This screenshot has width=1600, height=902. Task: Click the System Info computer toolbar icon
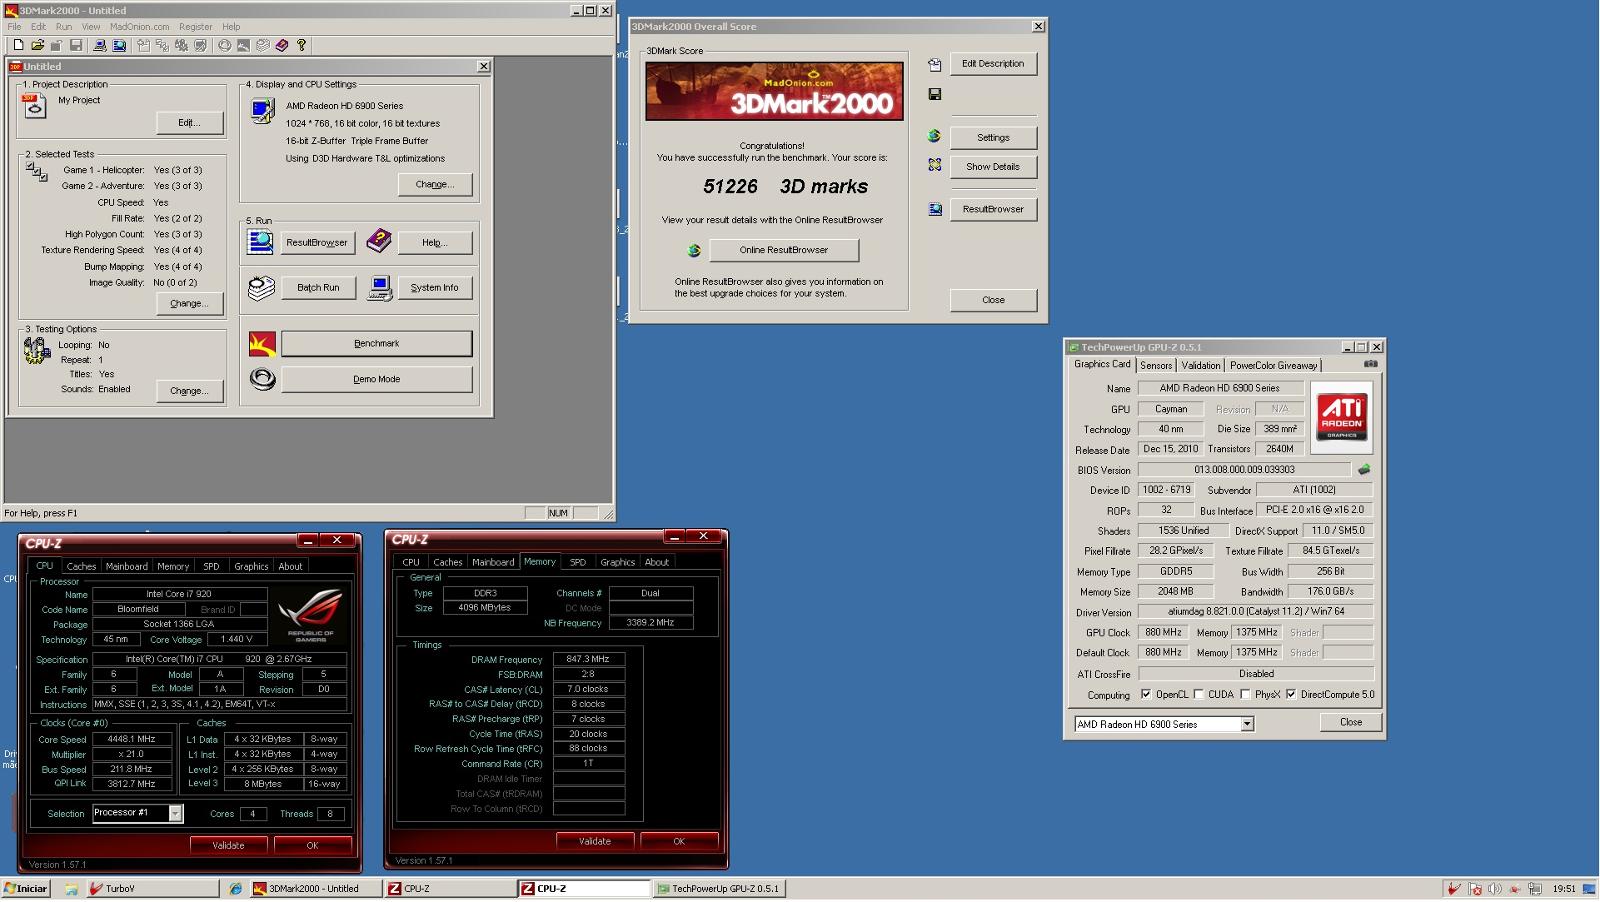pos(100,45)
